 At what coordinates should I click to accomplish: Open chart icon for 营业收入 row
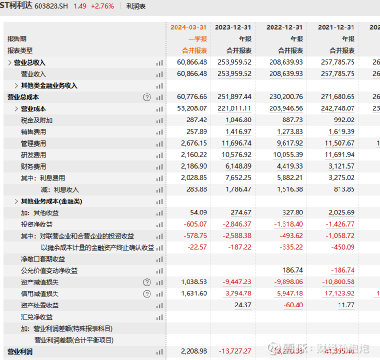click(160, 74)
